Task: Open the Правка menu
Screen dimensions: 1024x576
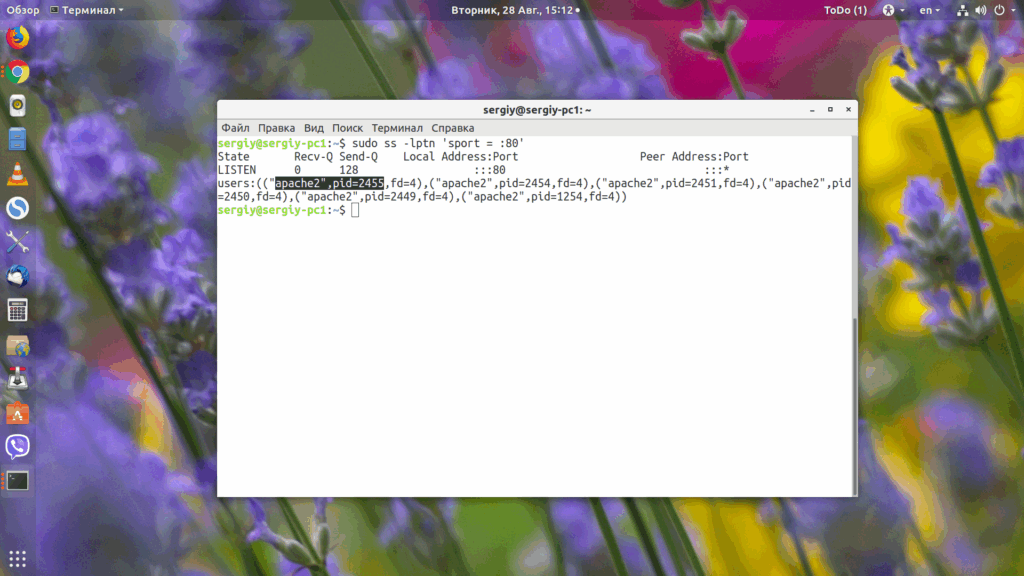Action: click(x=276, y=128)
